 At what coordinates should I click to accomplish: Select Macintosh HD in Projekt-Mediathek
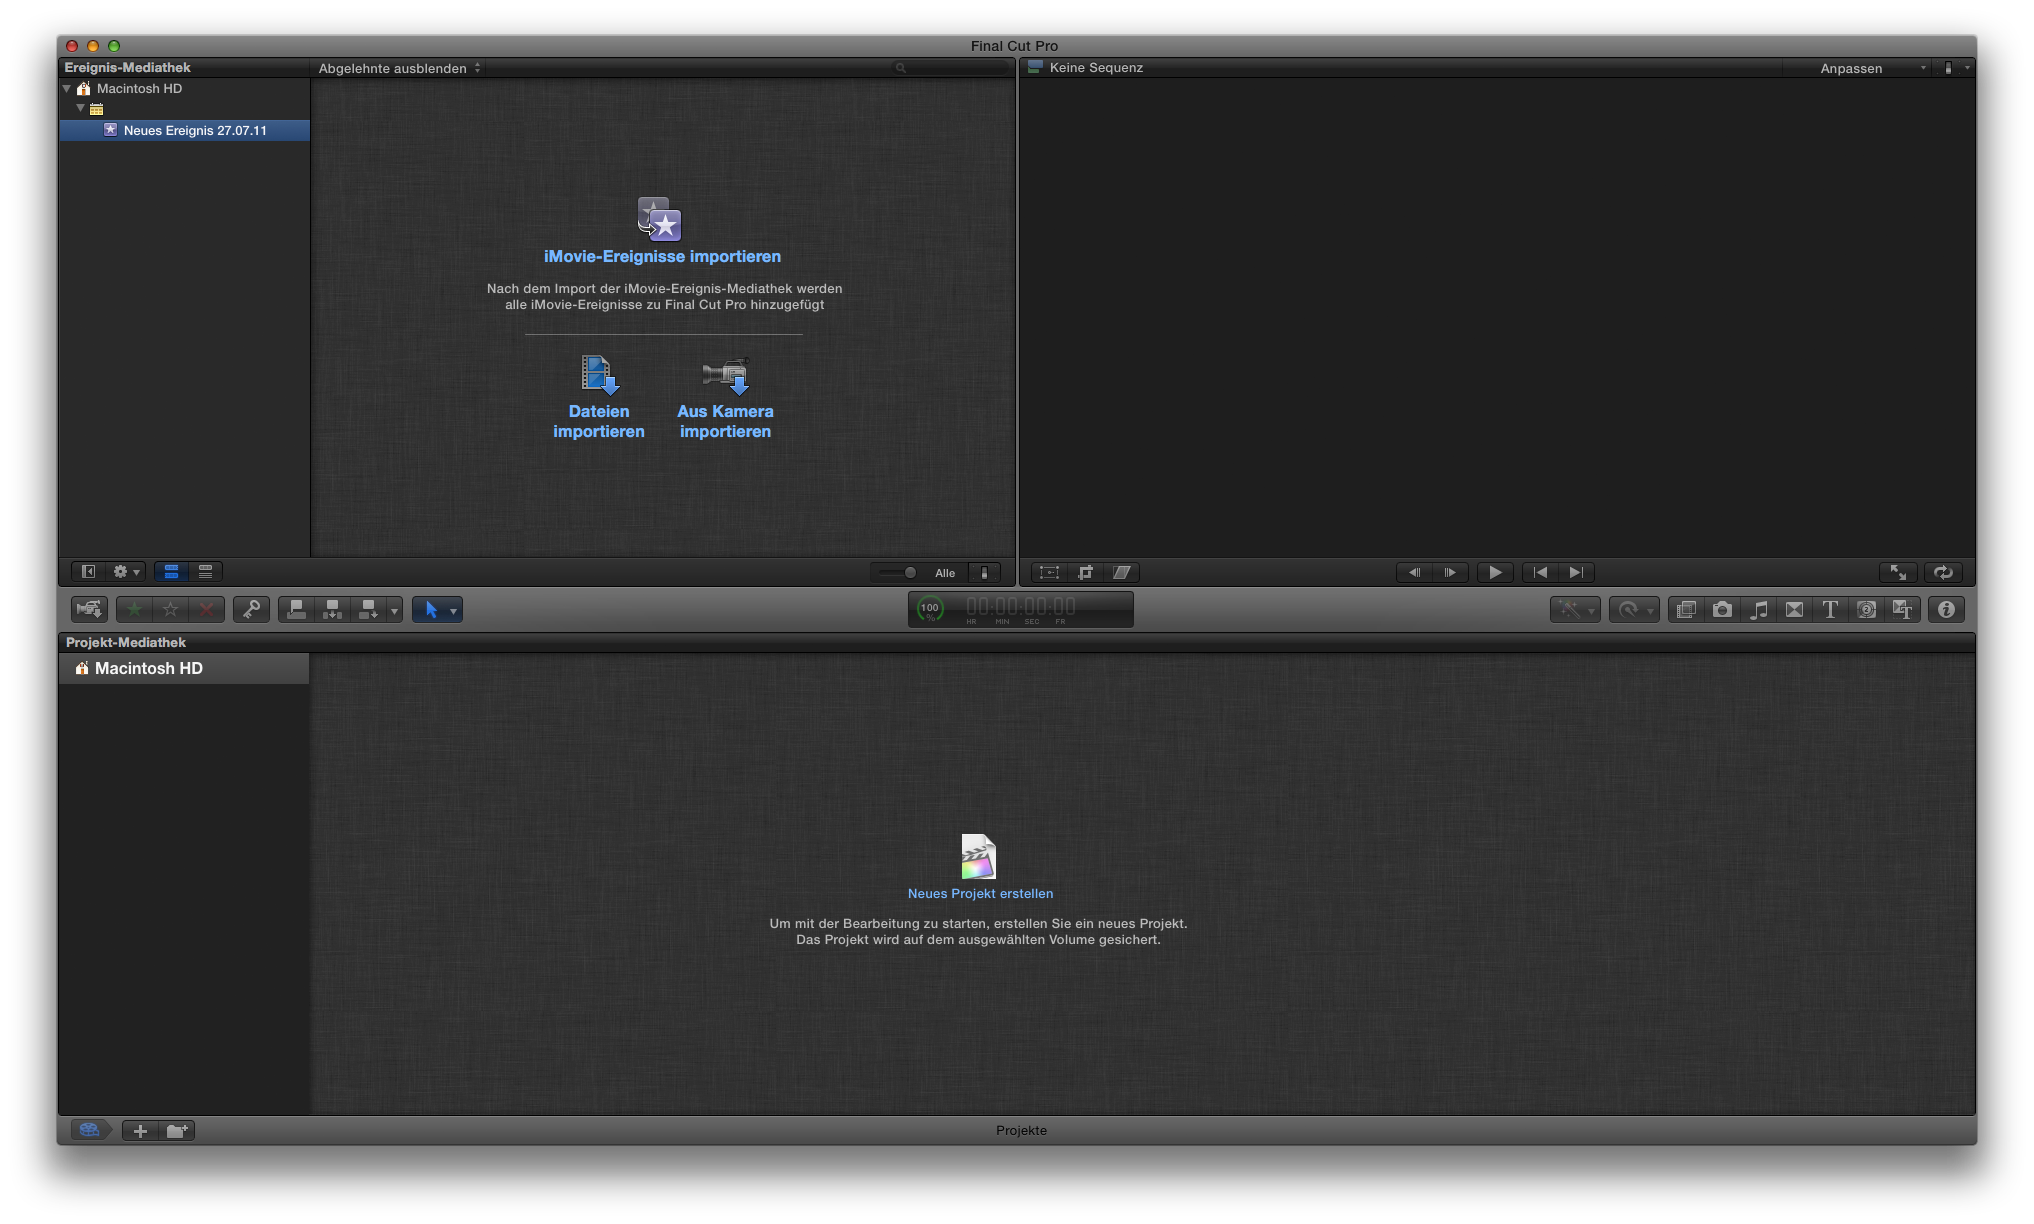point(184,668)
